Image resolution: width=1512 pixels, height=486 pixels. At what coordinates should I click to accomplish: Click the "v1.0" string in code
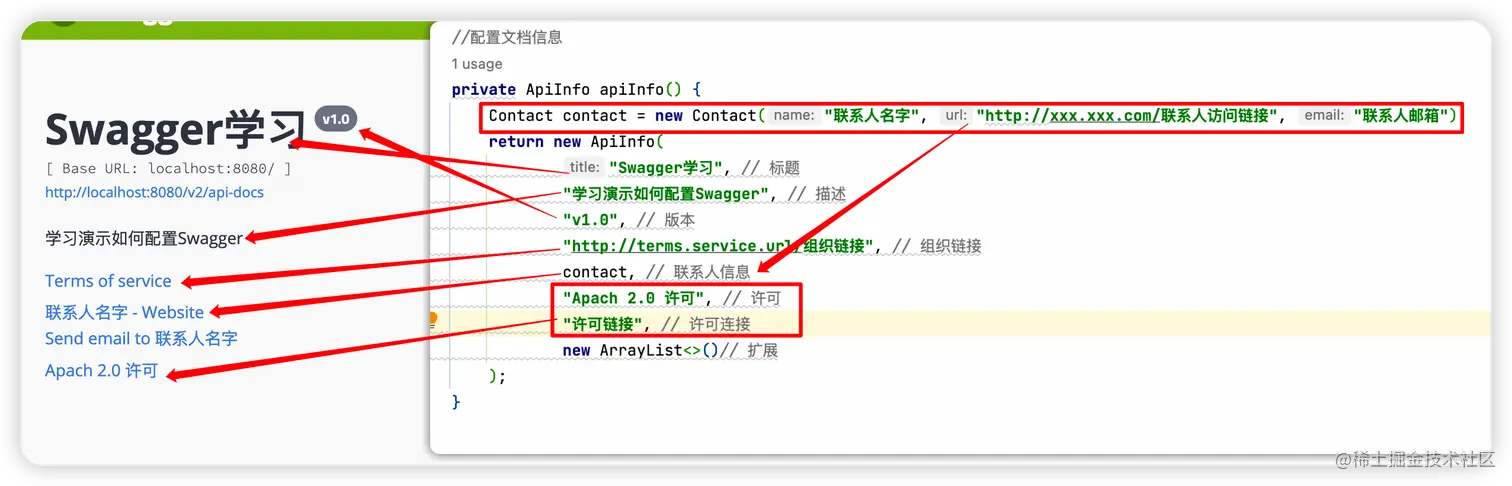(590, 220)
